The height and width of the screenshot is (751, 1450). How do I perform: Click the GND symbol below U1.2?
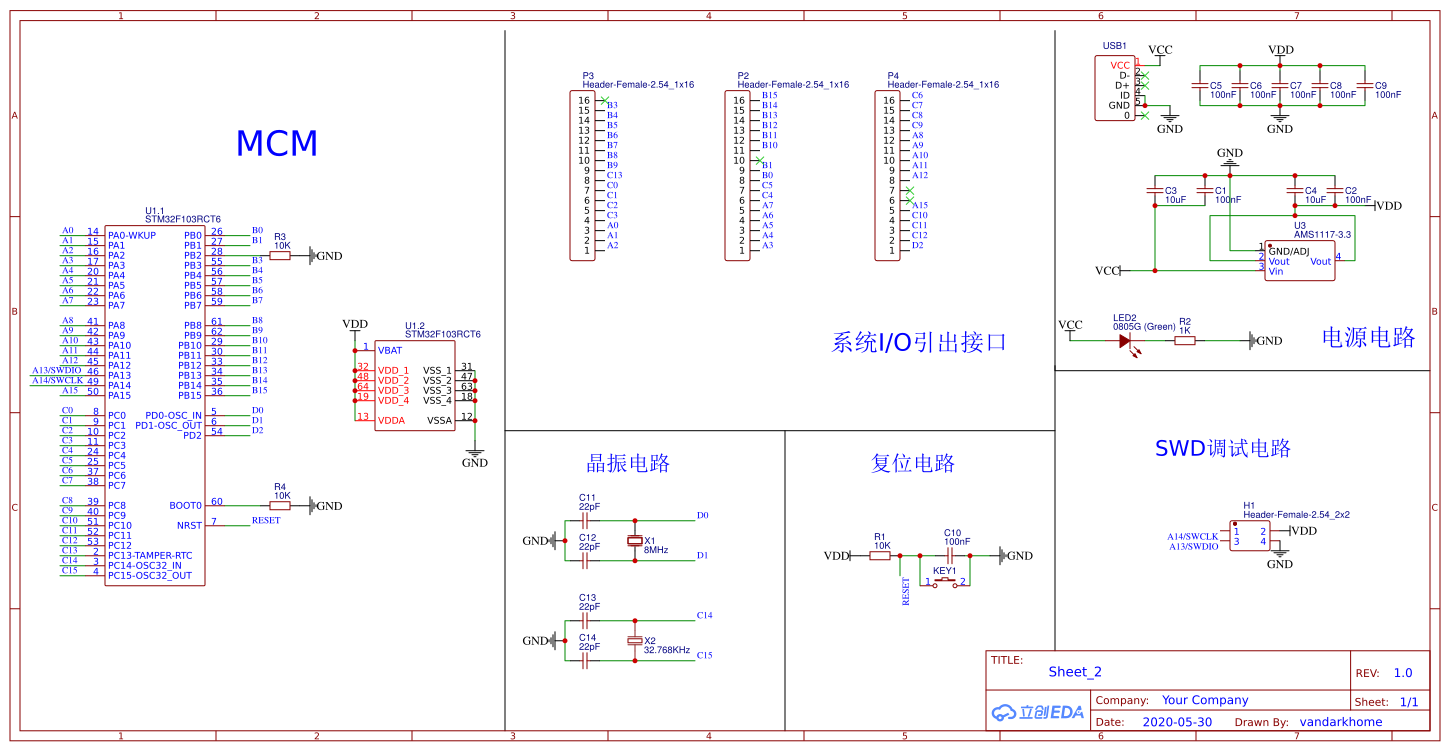point(475,456)
